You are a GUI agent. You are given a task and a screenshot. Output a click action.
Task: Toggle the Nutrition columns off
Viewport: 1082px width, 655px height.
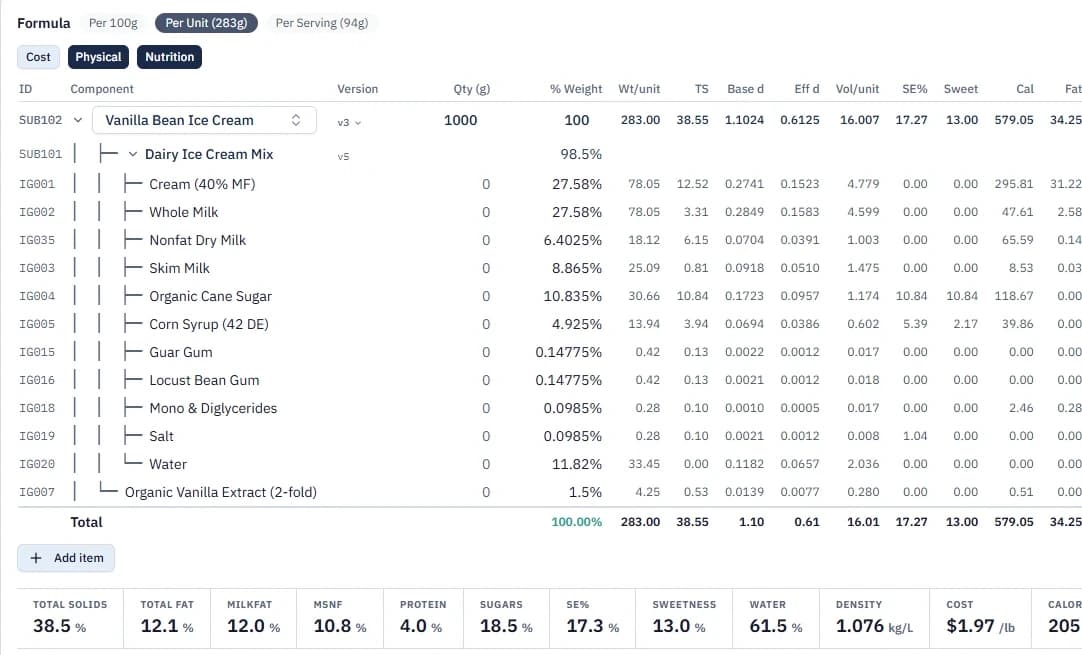(169, 57)
